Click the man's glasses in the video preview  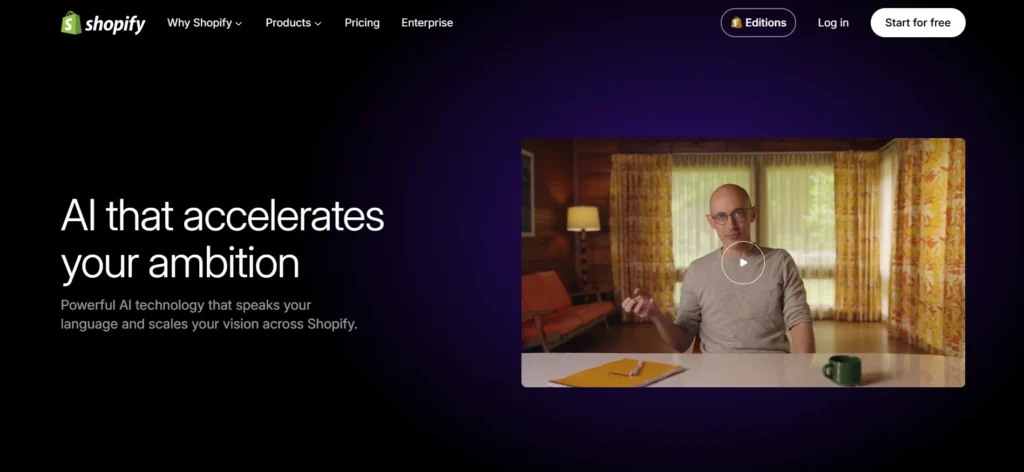[x=731, y=216]
